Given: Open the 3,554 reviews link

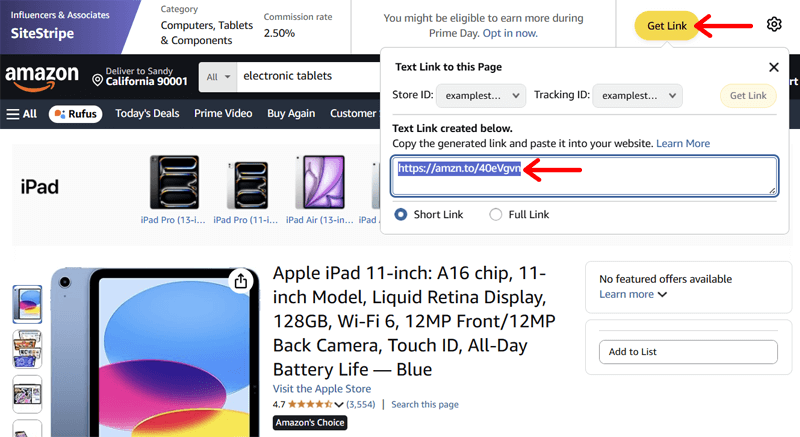Looking at the screenshot, I should pos(361,404).
